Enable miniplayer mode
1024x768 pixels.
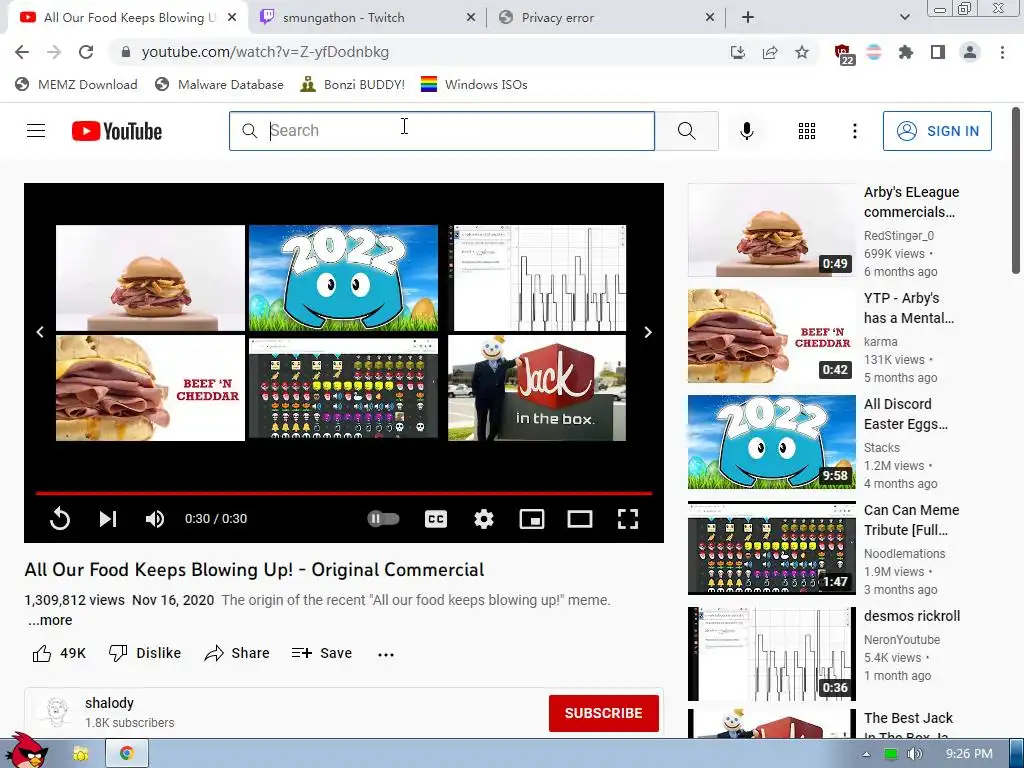click(x=532, y=519)
